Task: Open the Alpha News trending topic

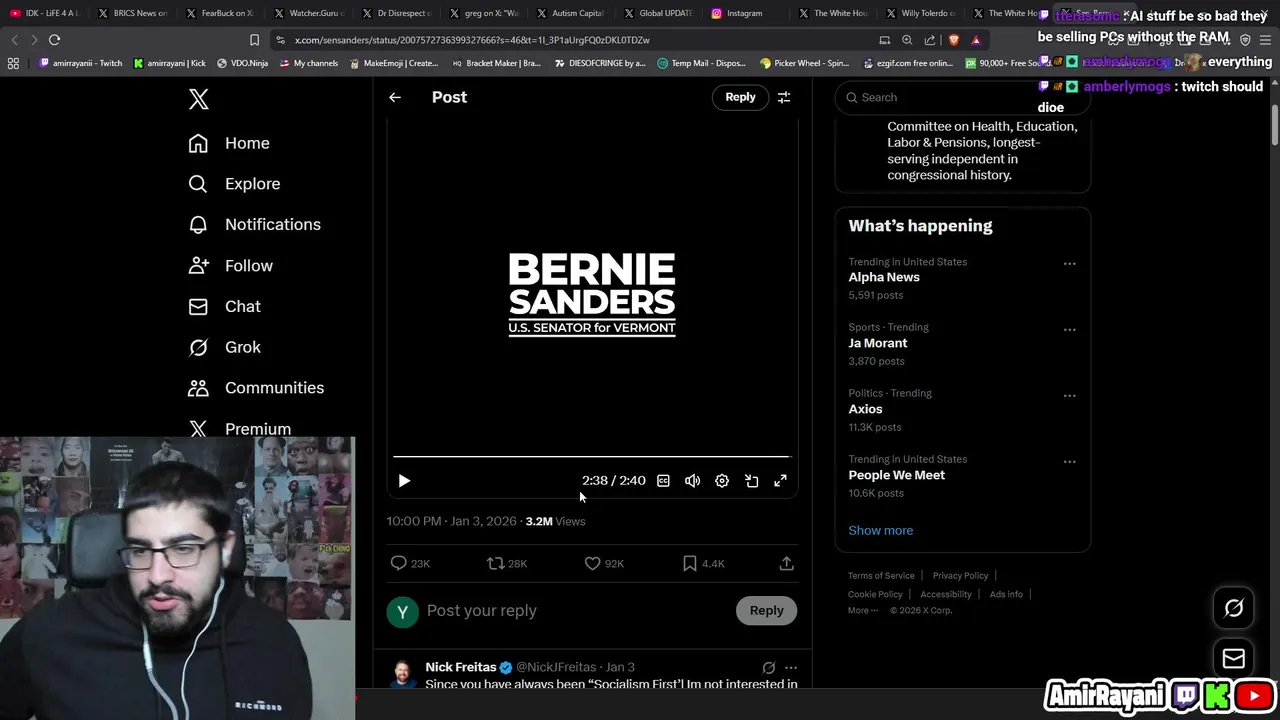Action: [884, 277]
